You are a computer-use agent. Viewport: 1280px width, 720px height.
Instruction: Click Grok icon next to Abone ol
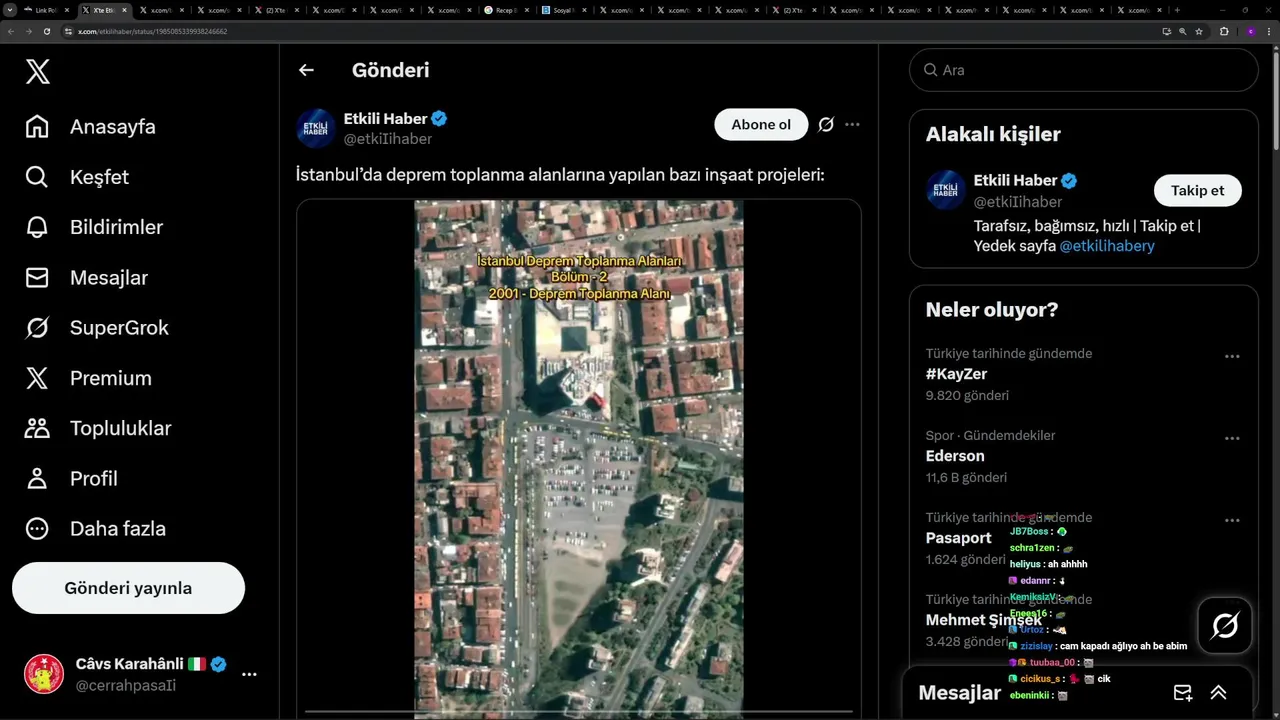826,125
